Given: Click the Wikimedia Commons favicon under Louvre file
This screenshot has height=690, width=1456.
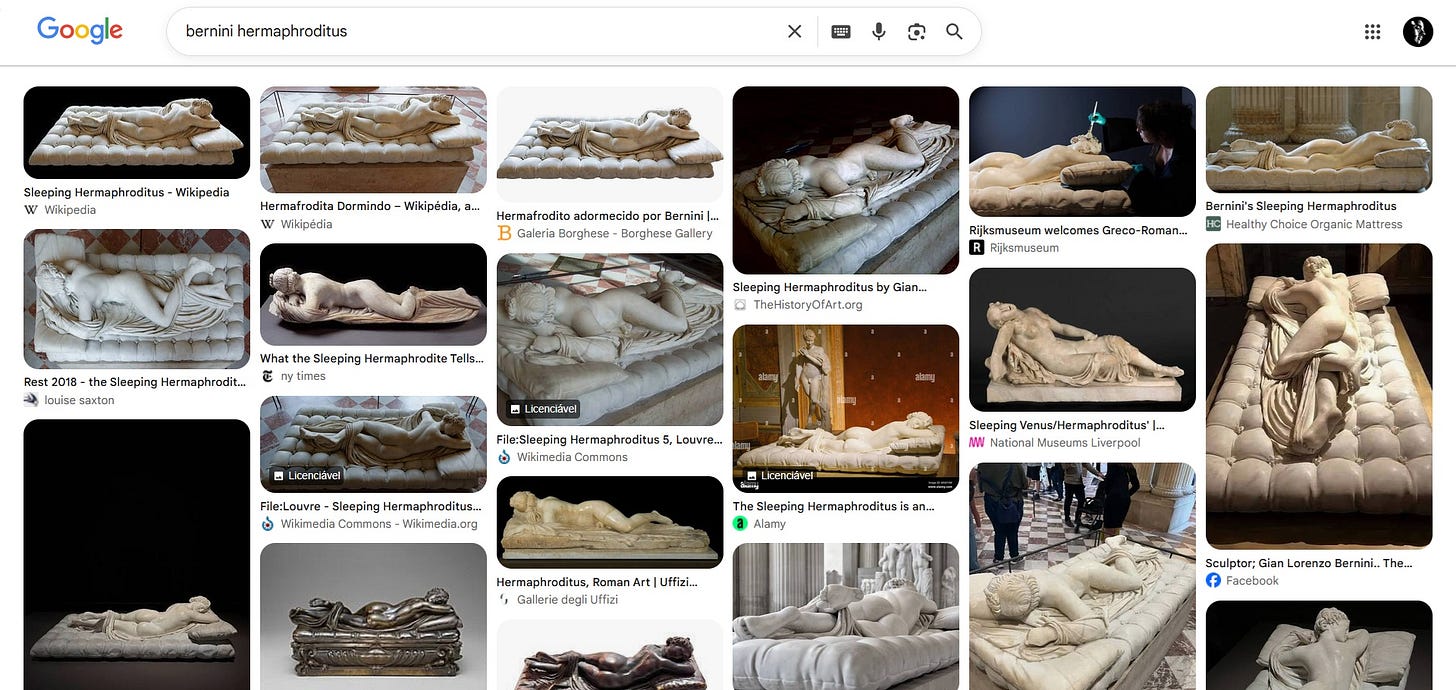Looking at the screenshot, I should click(x=267, y=524).
